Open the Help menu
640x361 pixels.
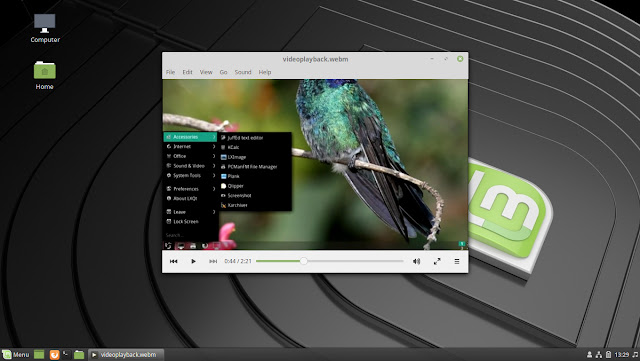pos(264,72)
